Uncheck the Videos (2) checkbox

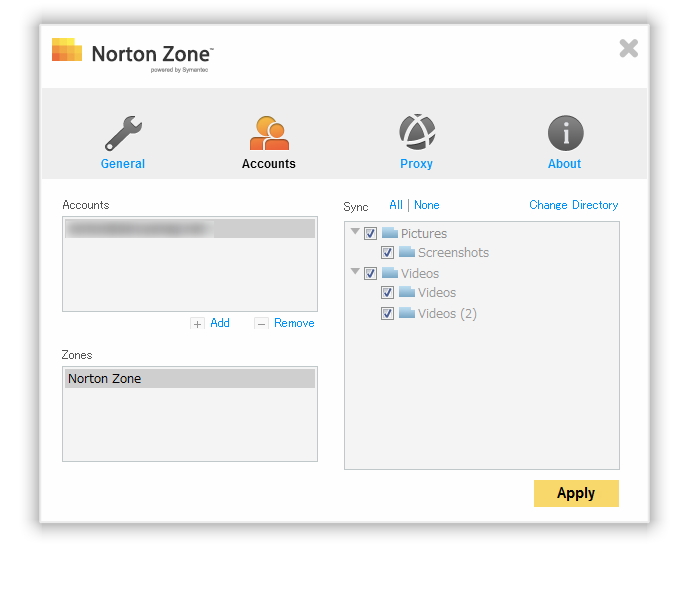click(387, 313)
